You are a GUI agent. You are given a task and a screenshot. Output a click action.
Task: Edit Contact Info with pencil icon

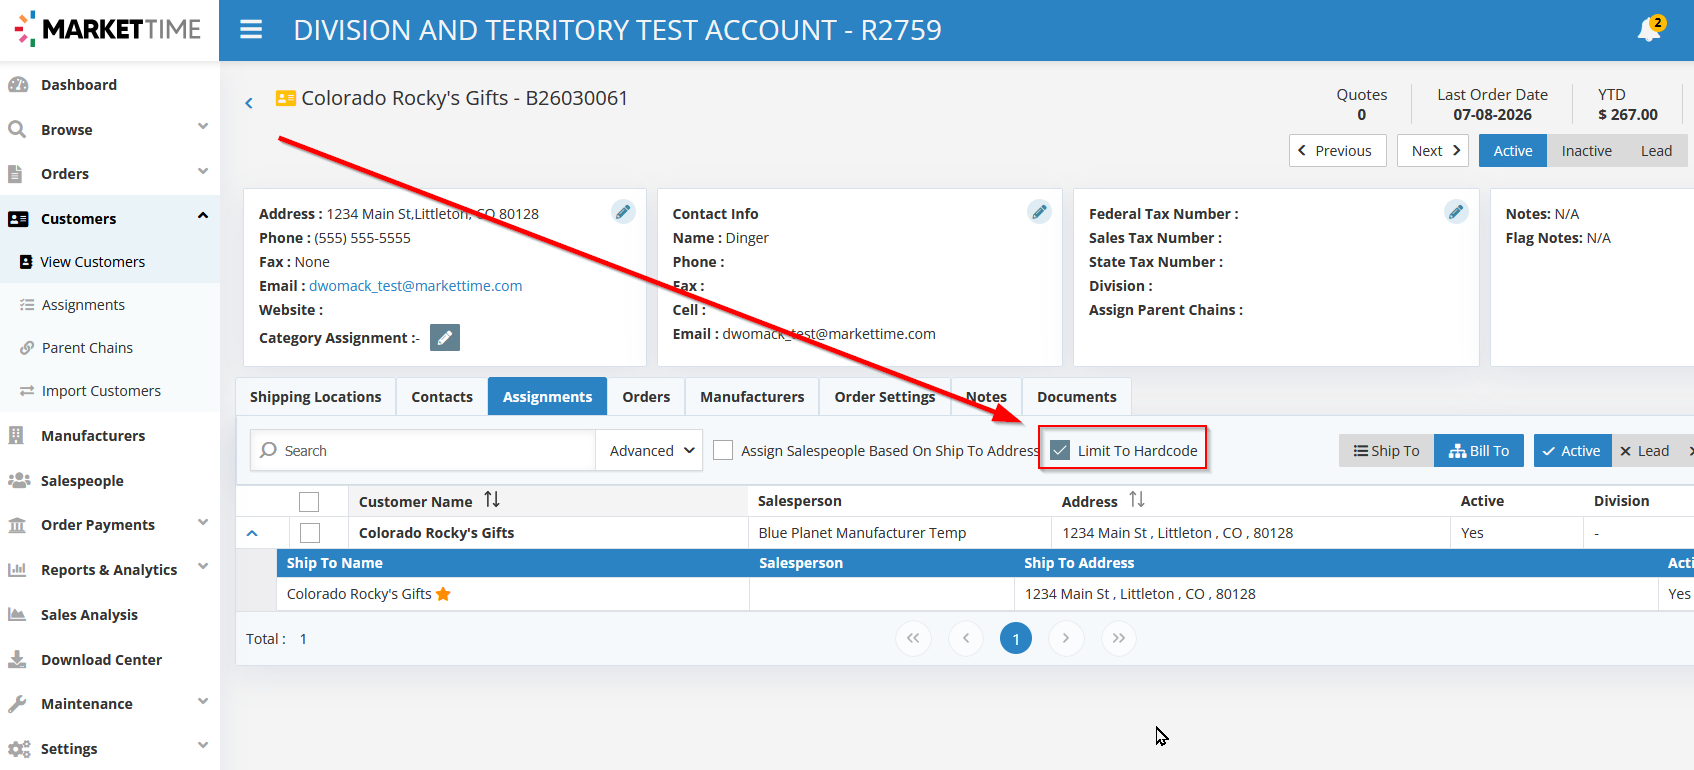tap(1039, 212)
